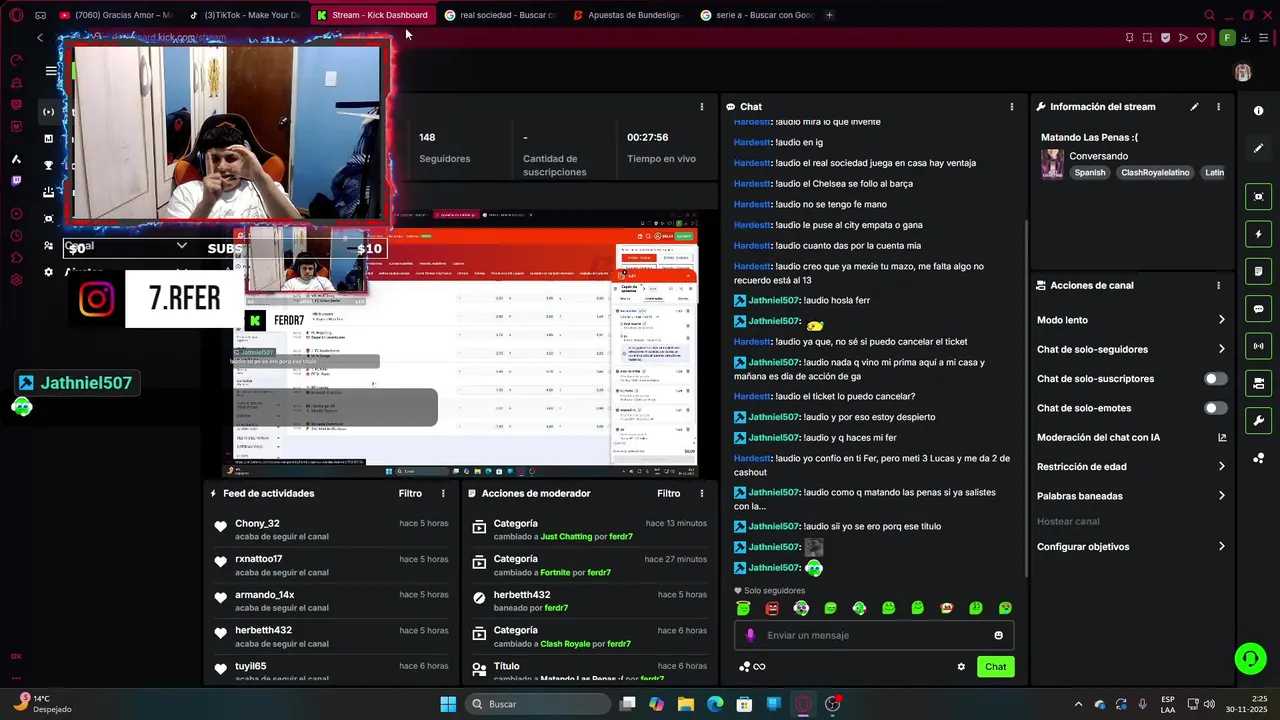Open the Windows Start button
Image resolution: width=1280 pixels, height=720 pixels.
pyautogui.click(x=448, y=704)
